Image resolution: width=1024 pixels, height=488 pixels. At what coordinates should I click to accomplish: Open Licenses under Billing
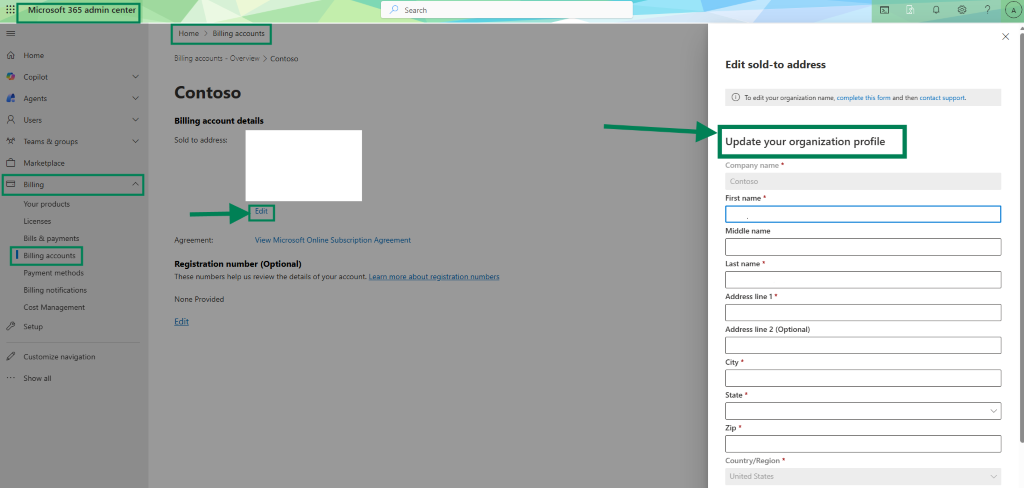(x=37, y=221)
